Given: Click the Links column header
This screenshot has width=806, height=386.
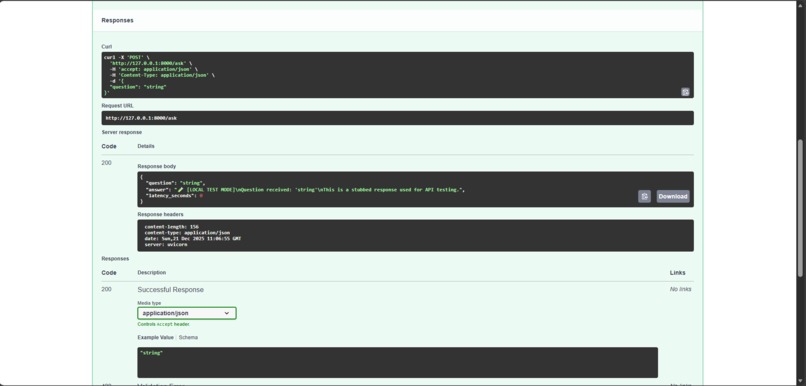Looking at the screenshot, I should click(677, 273).
